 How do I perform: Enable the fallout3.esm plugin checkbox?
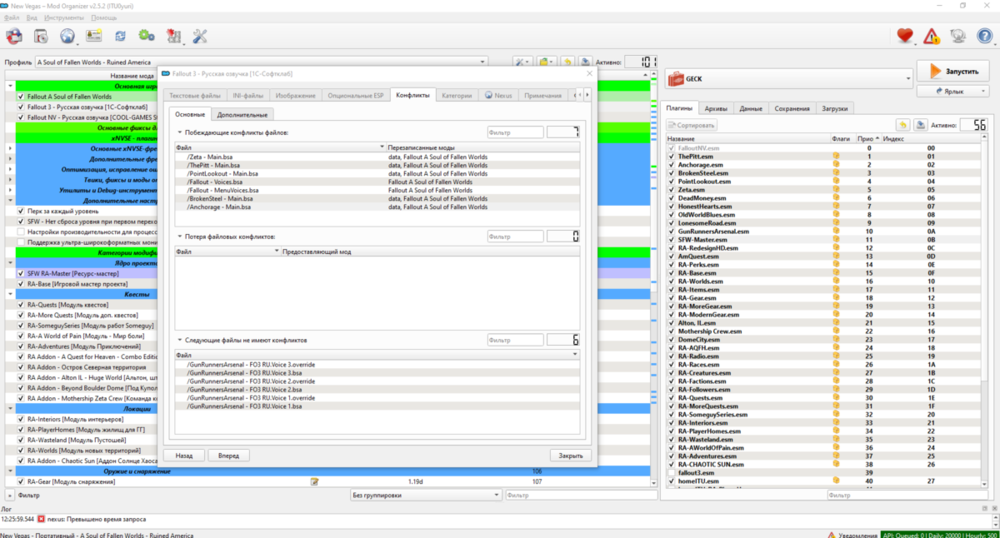pos(671,473)
